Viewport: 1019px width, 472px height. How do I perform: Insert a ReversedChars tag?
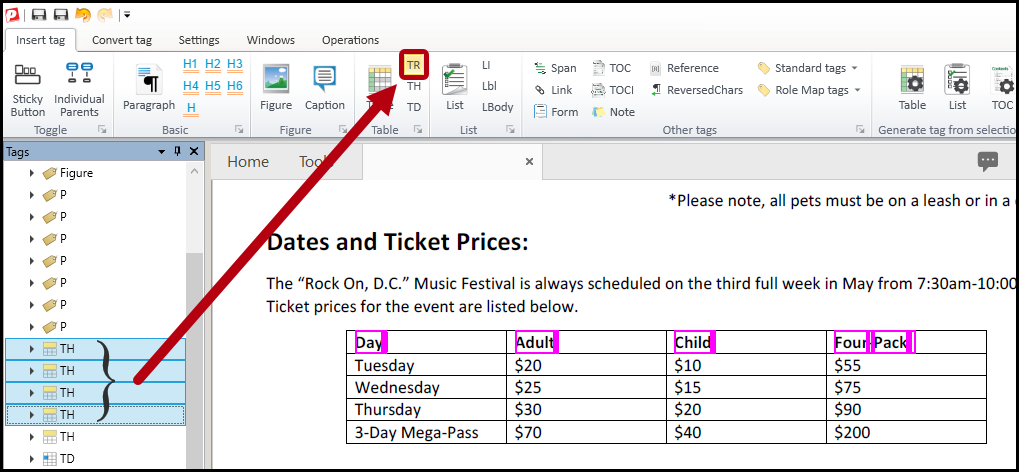tap(697, 90)
